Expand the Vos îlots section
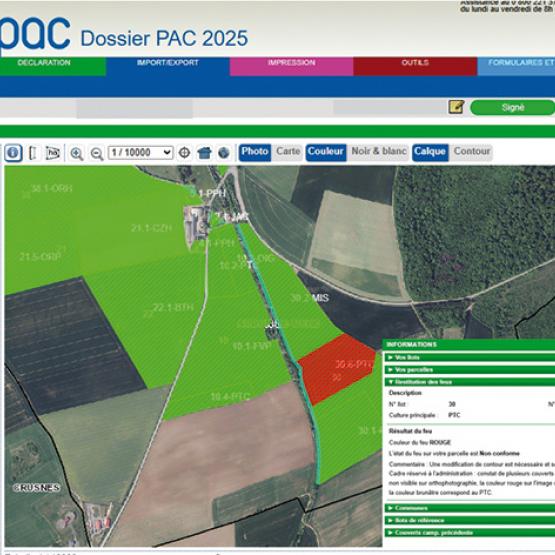Screen dimensions: 555x555 470,357
